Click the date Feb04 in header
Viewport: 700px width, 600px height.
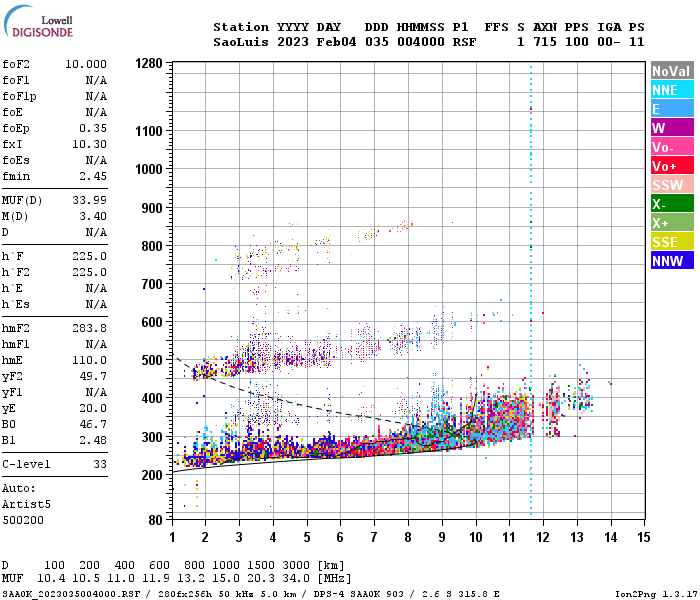point(337,42)
